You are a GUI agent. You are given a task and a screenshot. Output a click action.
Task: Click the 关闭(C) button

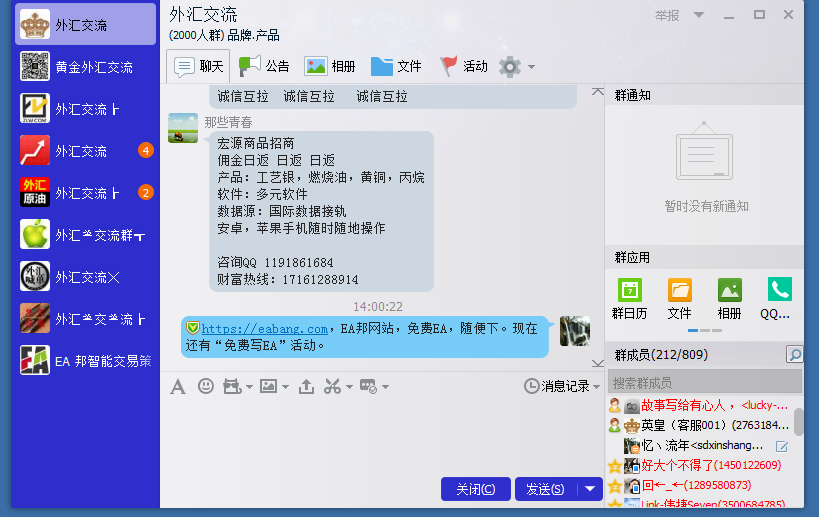point(476,489)
